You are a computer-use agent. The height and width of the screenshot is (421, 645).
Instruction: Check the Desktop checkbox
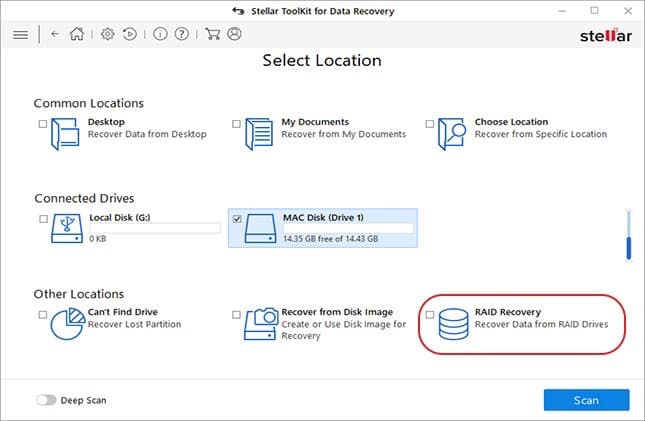43,123
